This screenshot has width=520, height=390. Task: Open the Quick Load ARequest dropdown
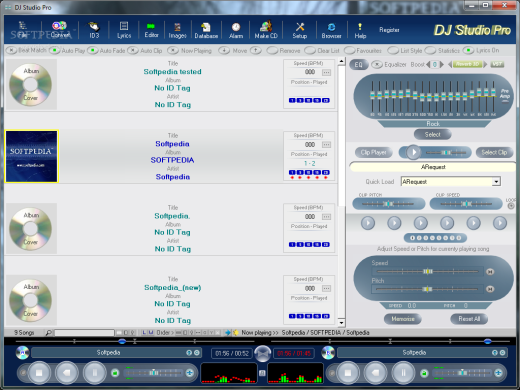[x=496, y=182]
